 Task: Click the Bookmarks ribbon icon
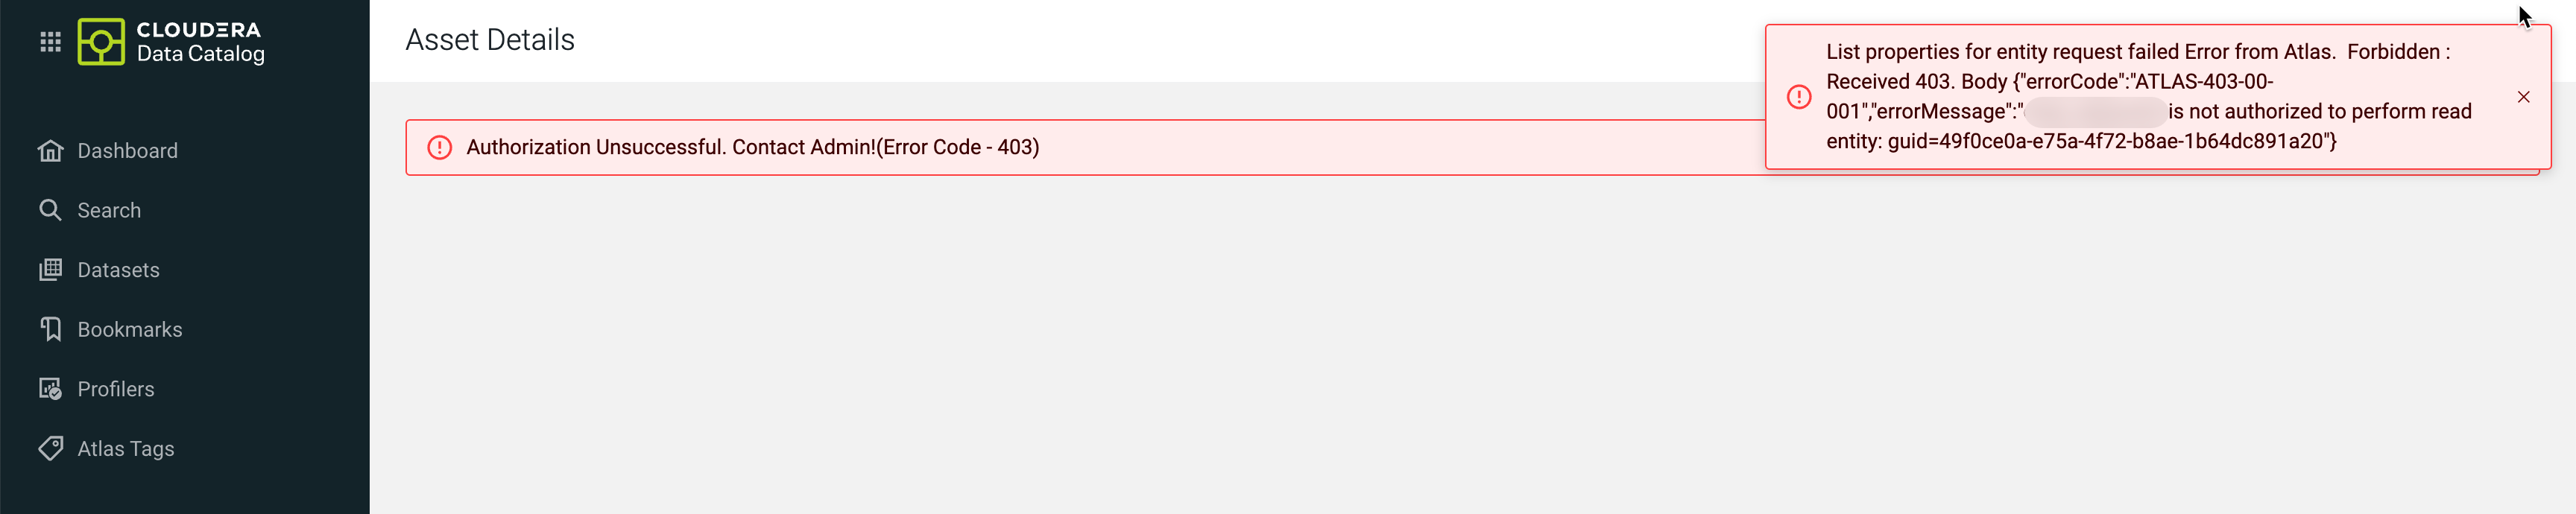click(50, 329)
